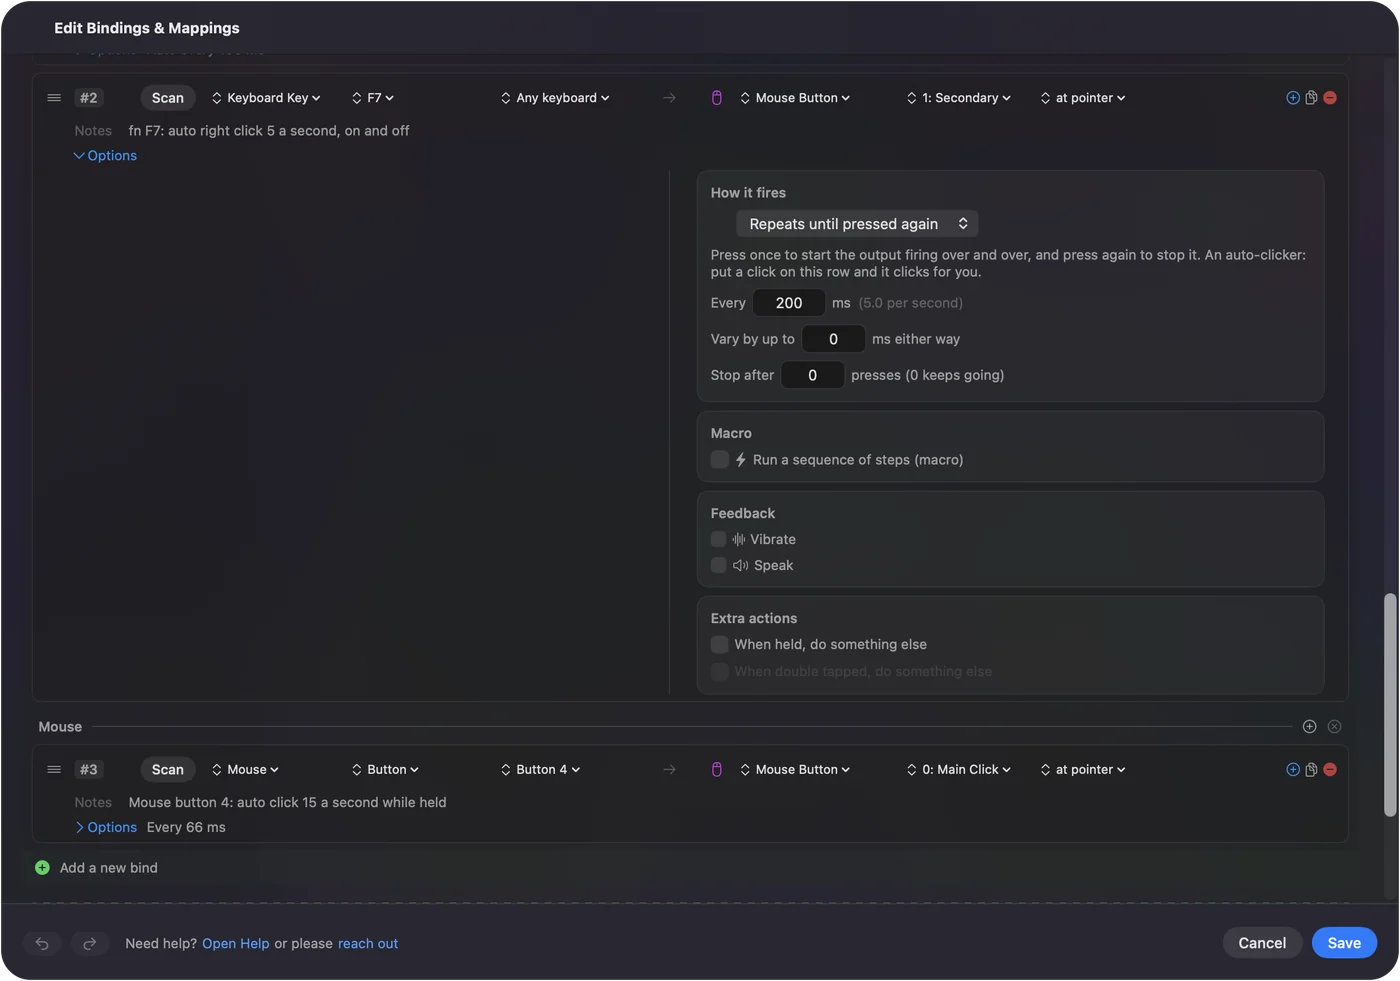Click the undo arrow in the footer
This screenshot has width=1400, height=981.
[x=42, y=944]
